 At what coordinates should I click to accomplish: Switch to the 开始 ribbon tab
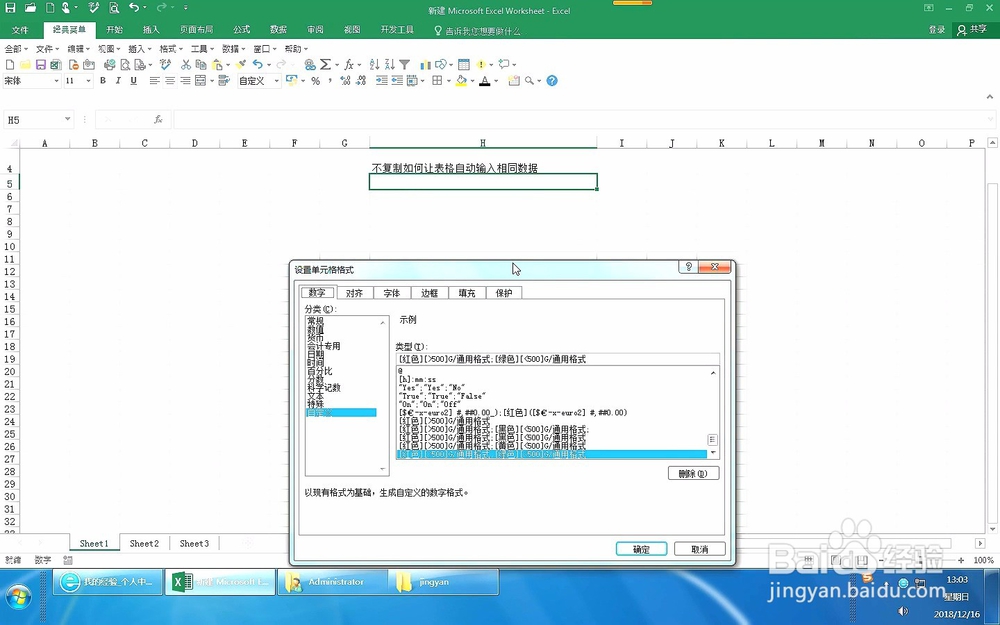[x=114, y=30]
